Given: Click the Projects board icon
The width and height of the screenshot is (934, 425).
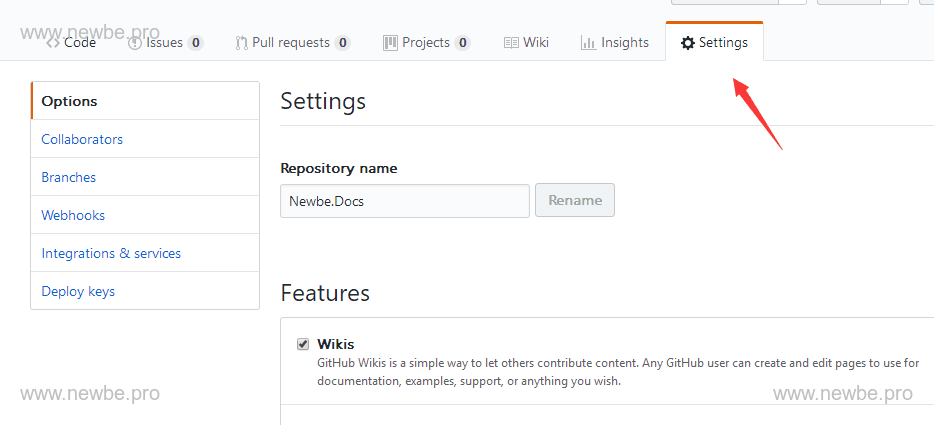Looking at the screenshot, I should pos(390,43).
